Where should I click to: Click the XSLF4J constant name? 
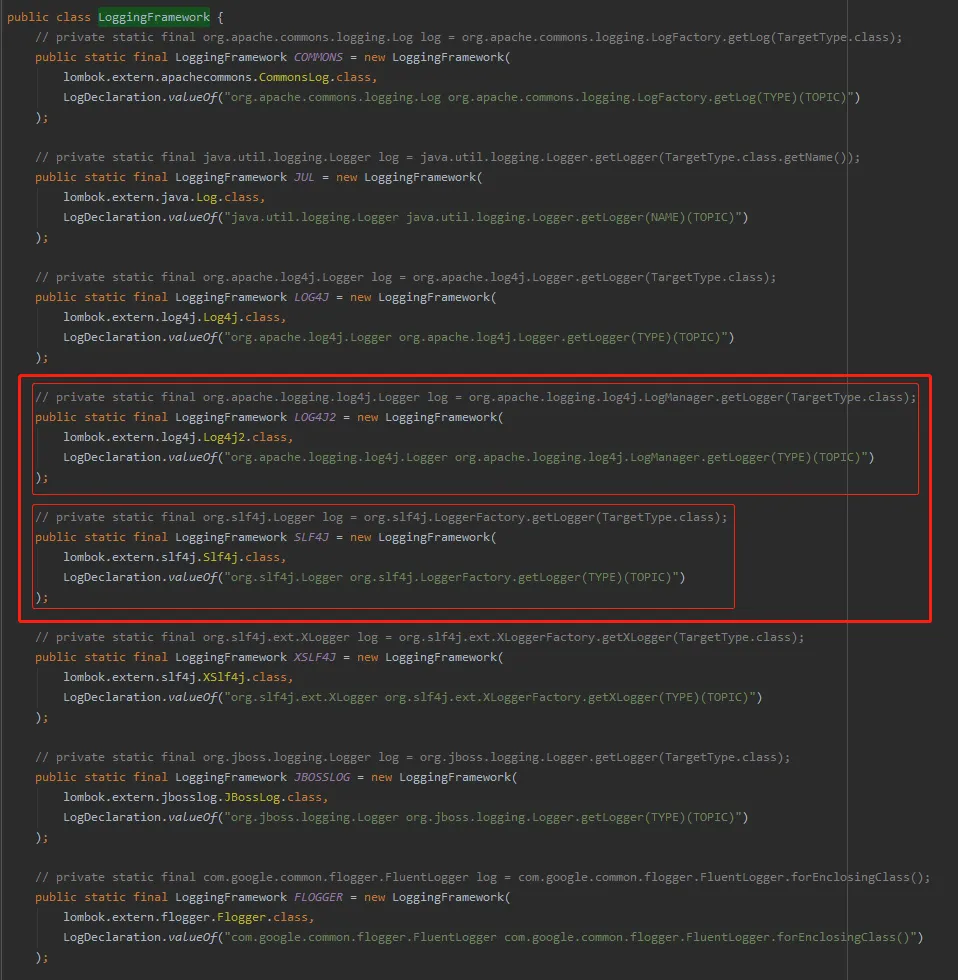pyautogui.click(x=318, y=657)
